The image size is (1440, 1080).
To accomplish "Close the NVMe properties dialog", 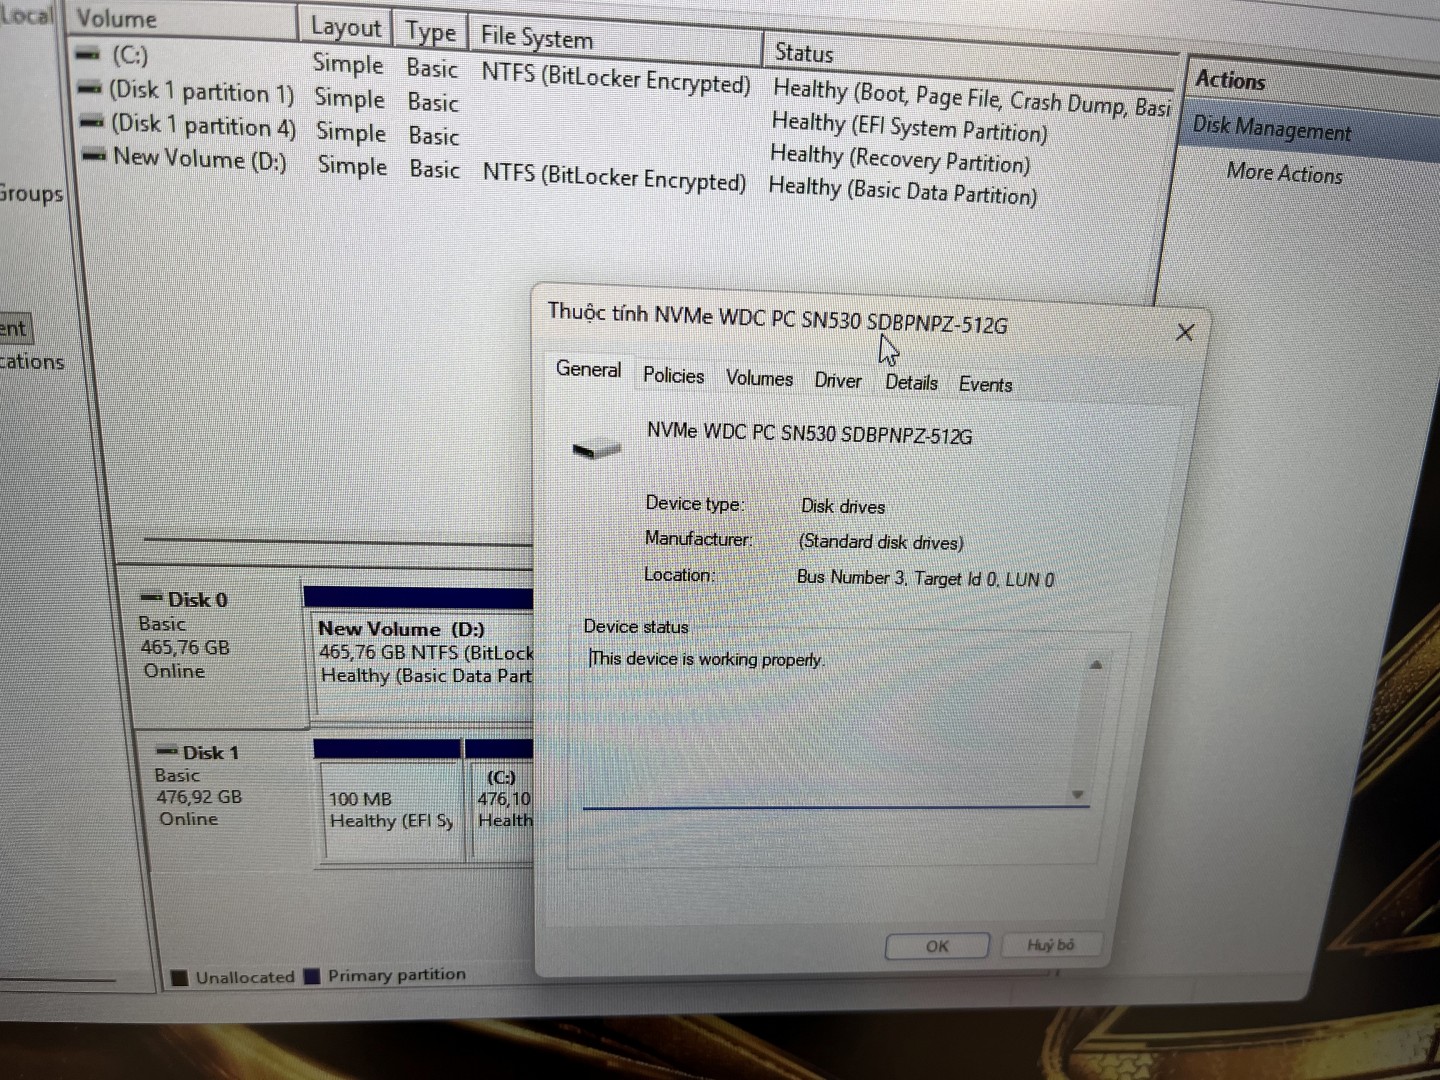I will click(x=1185, y=332).
